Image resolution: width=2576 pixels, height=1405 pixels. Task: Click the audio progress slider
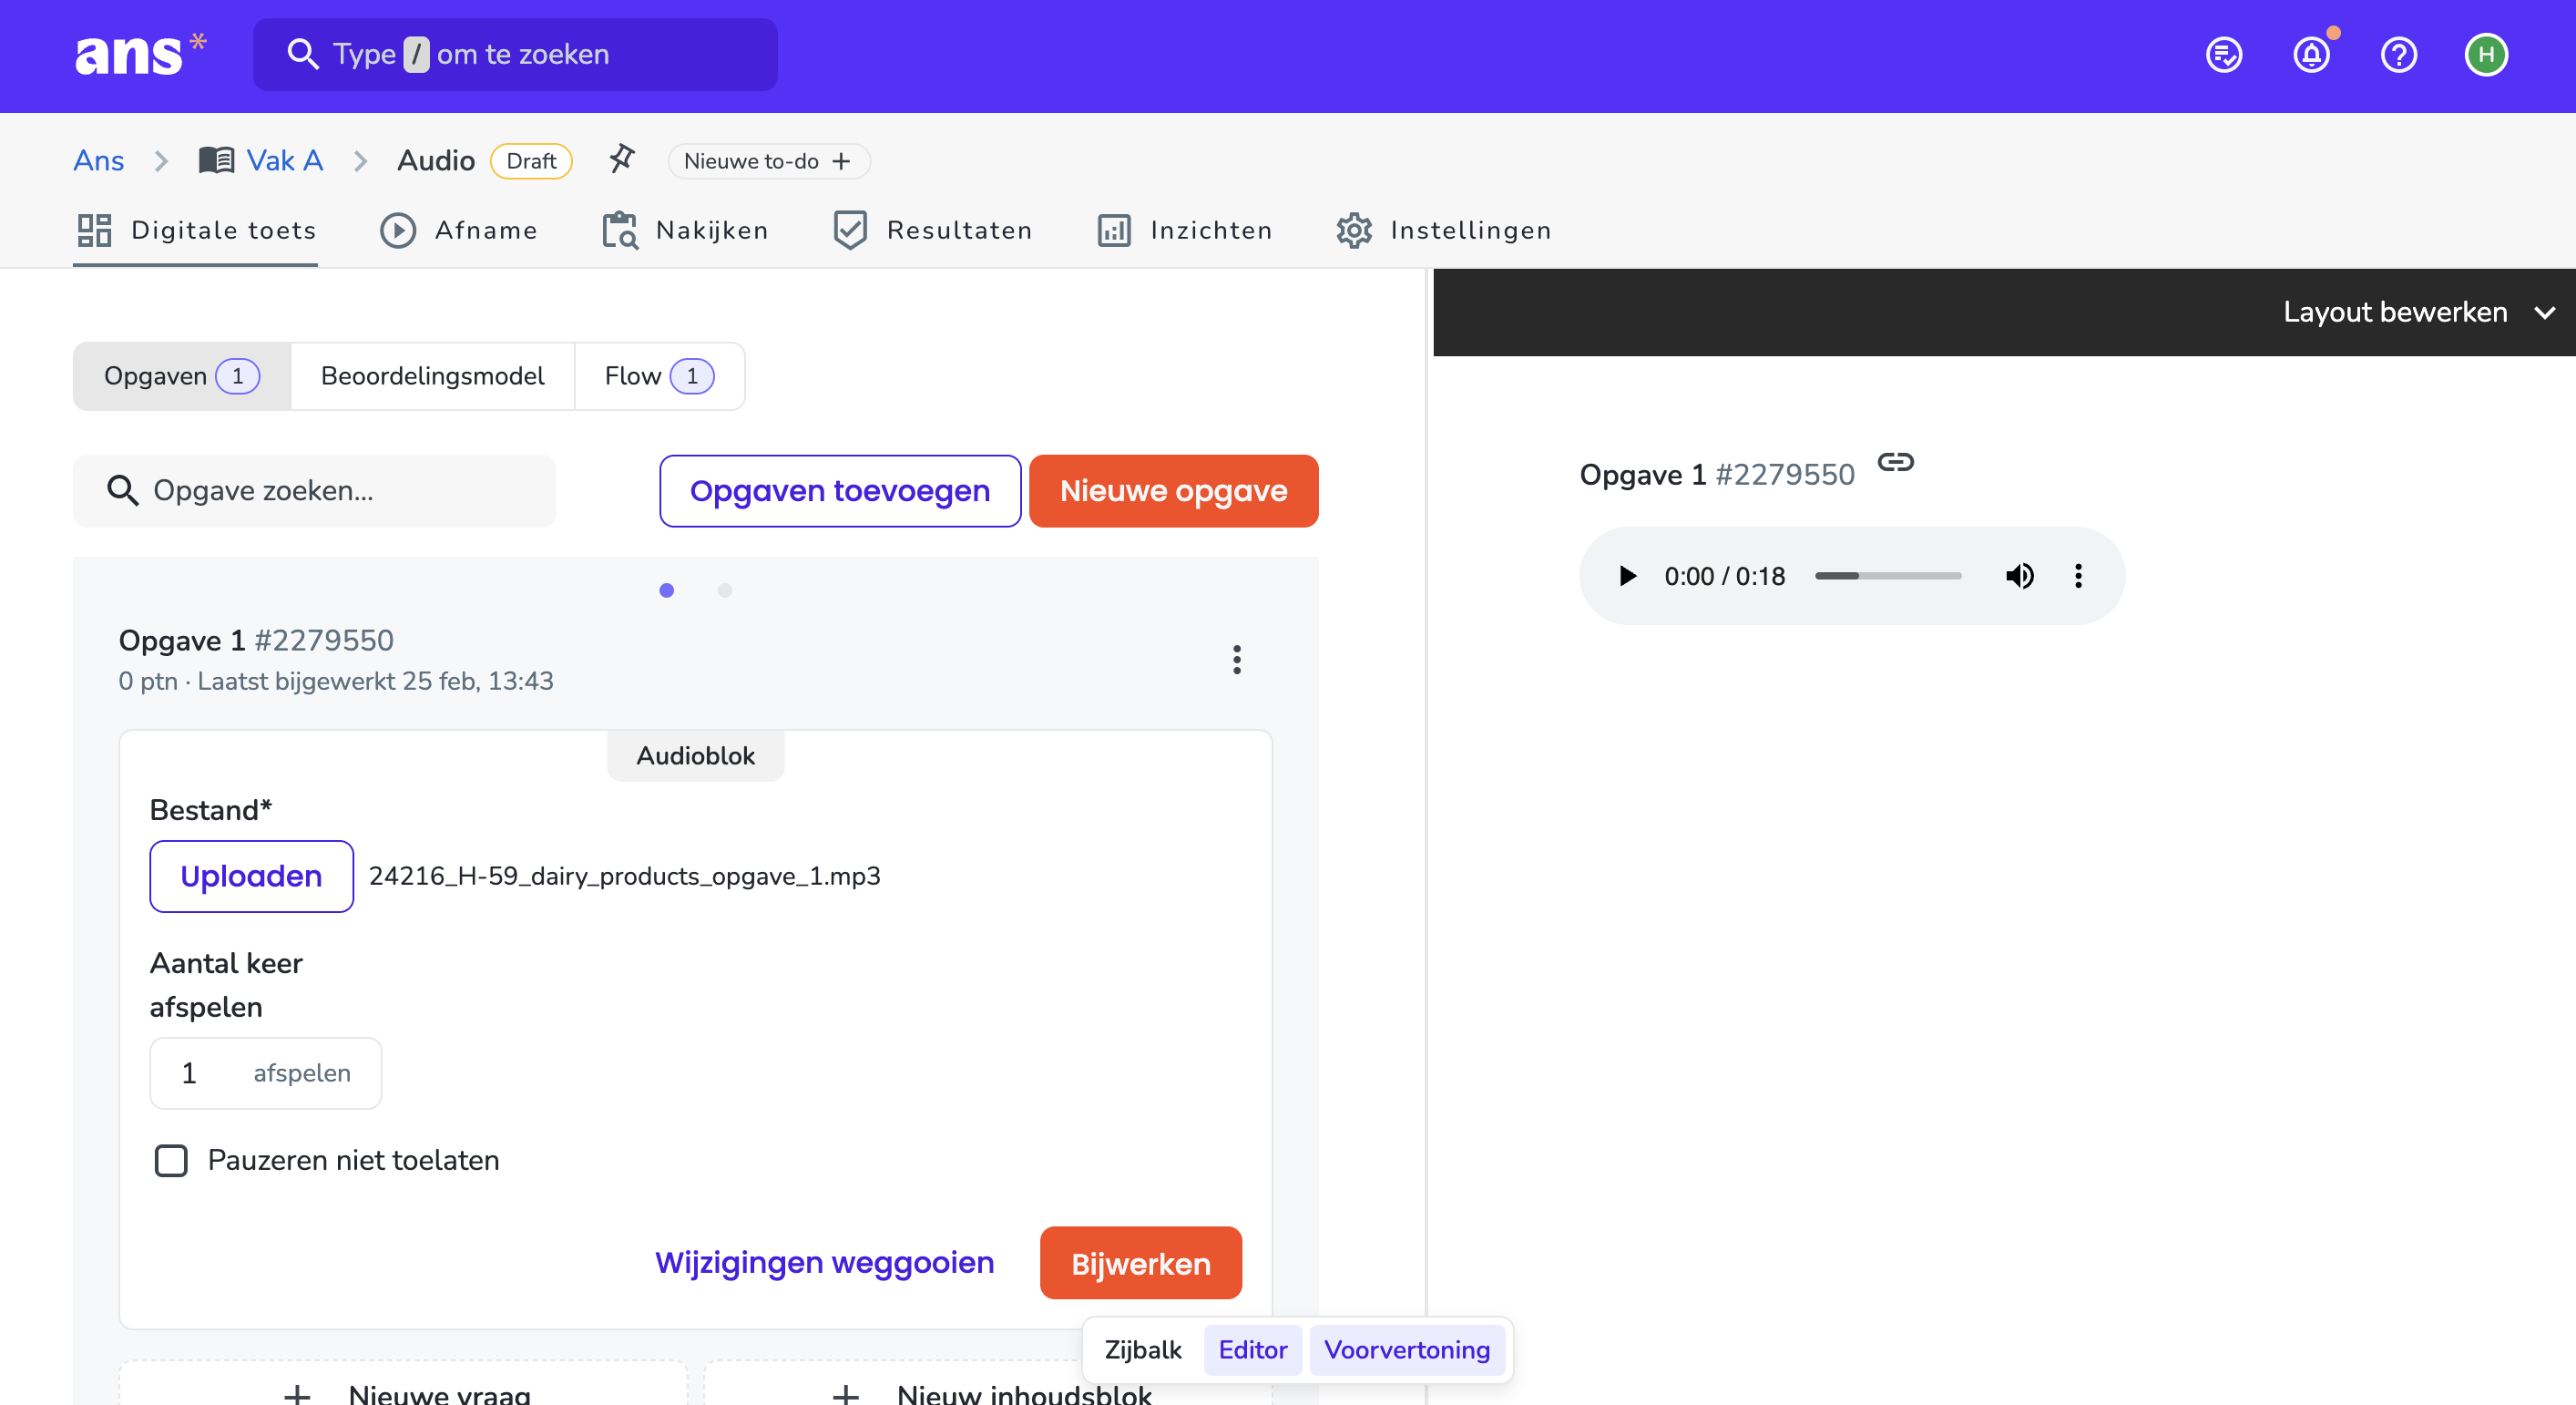pyautogui.click(x=1887, y=576)
